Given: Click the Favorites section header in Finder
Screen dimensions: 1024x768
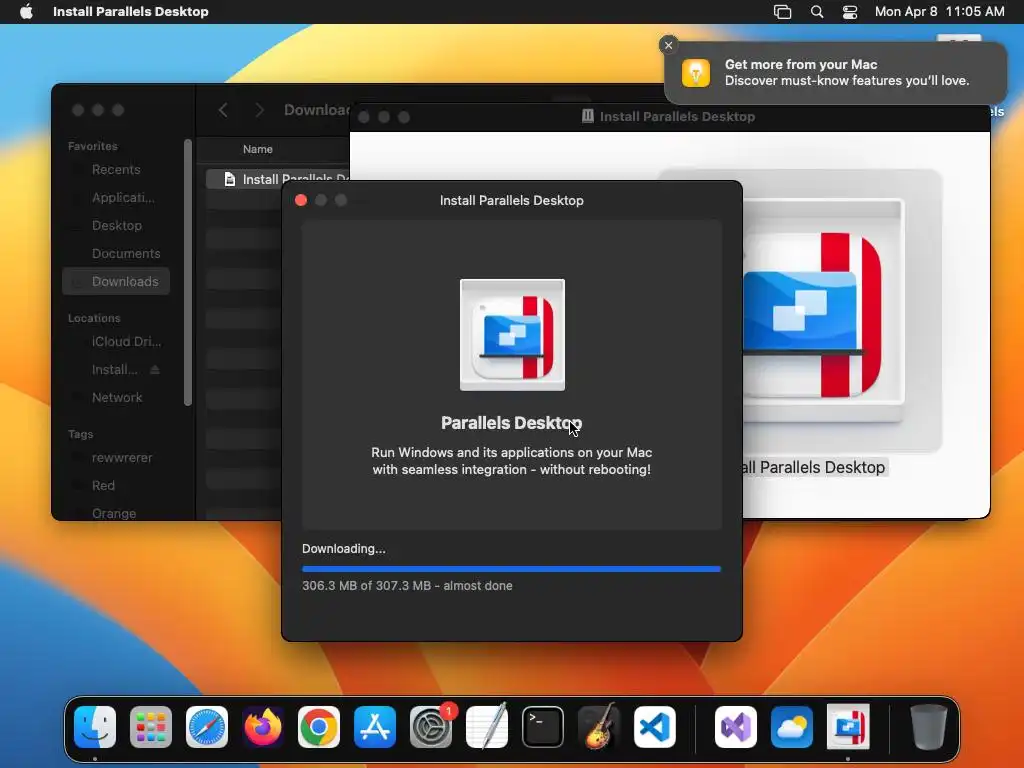Looking at the screenshot, I should (x=93, y=146).
